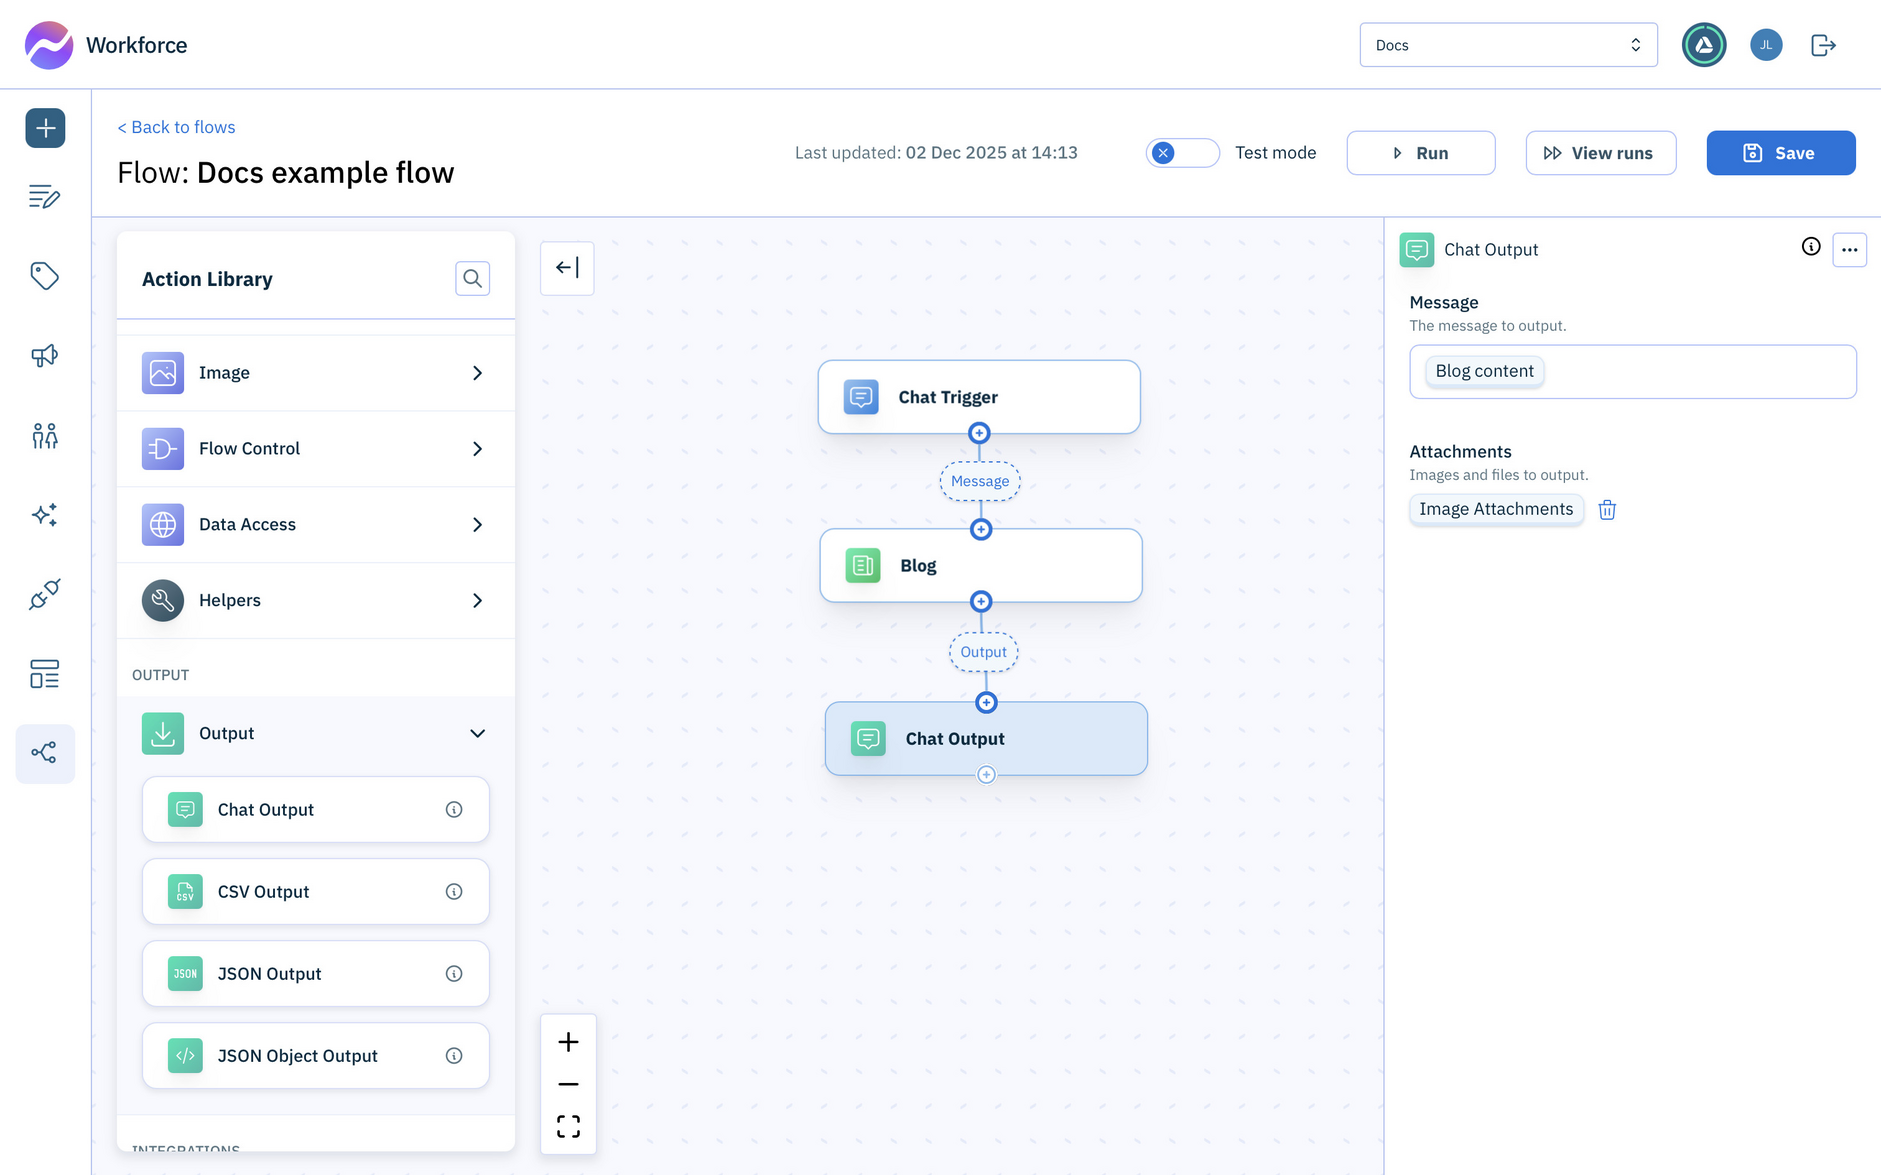
Task: Open the Action Library search icon
Action: [x=472, y=279]
